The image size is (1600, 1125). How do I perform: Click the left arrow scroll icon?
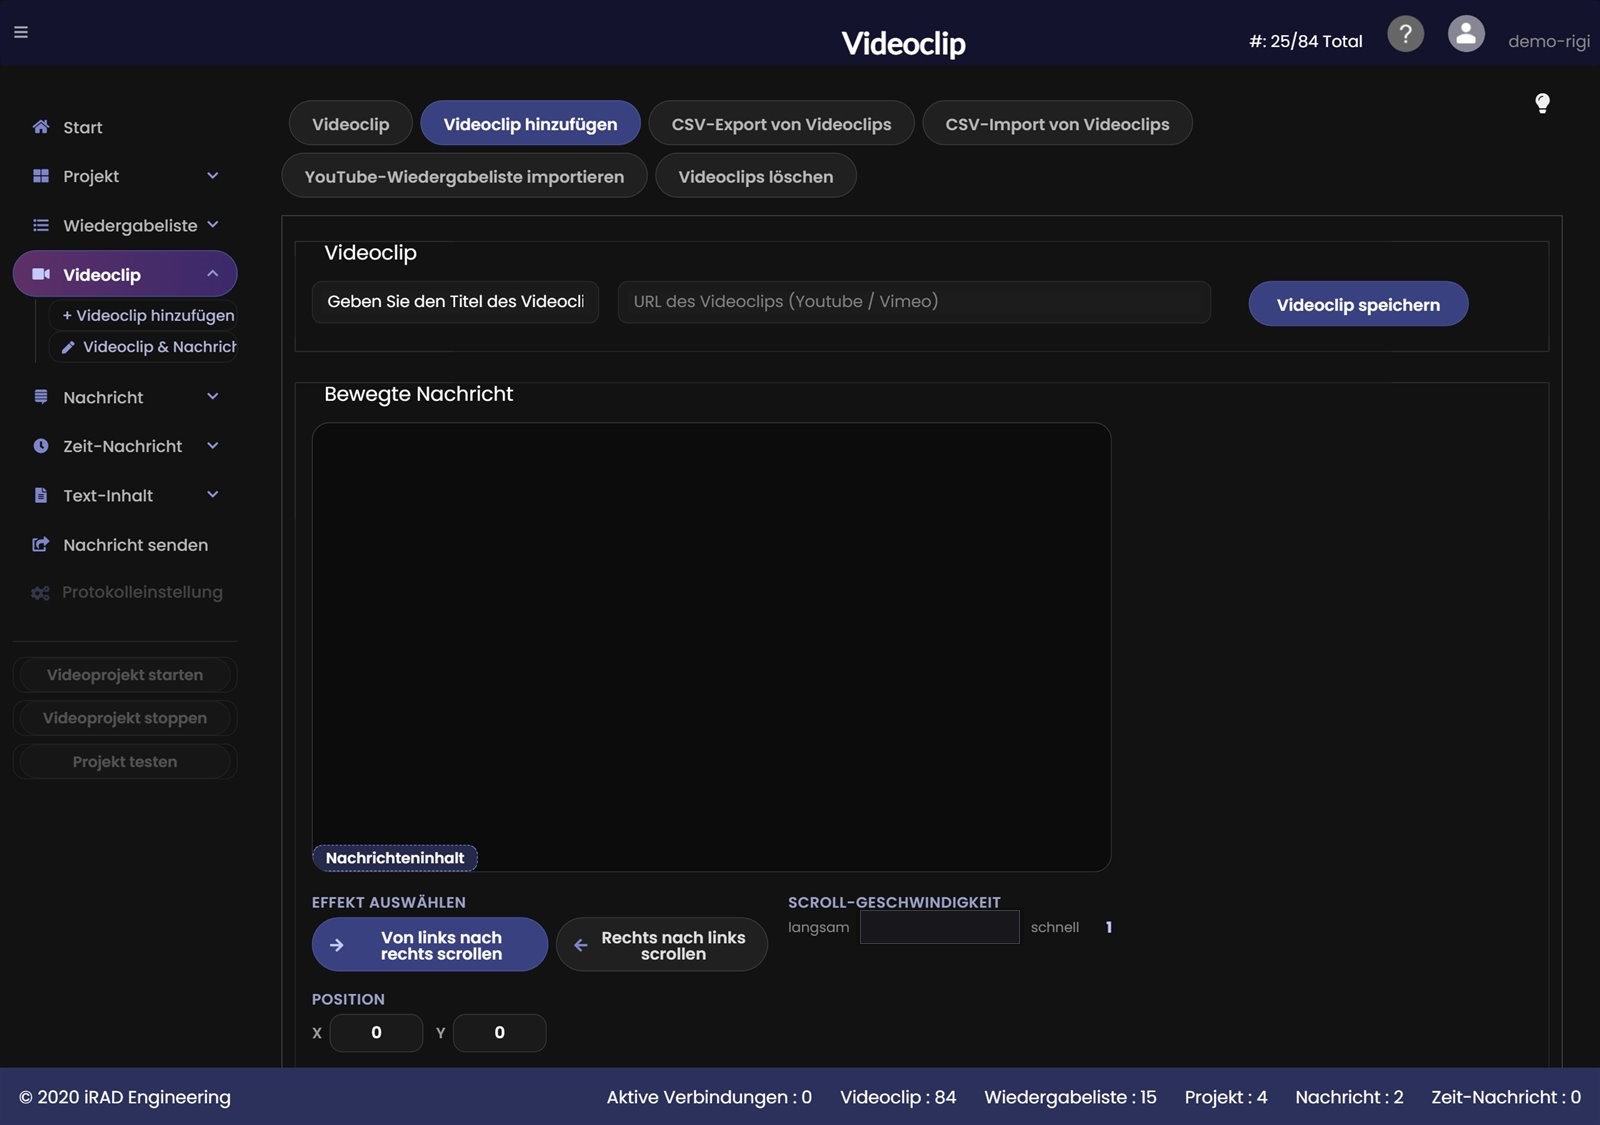[x=580, y=945]
